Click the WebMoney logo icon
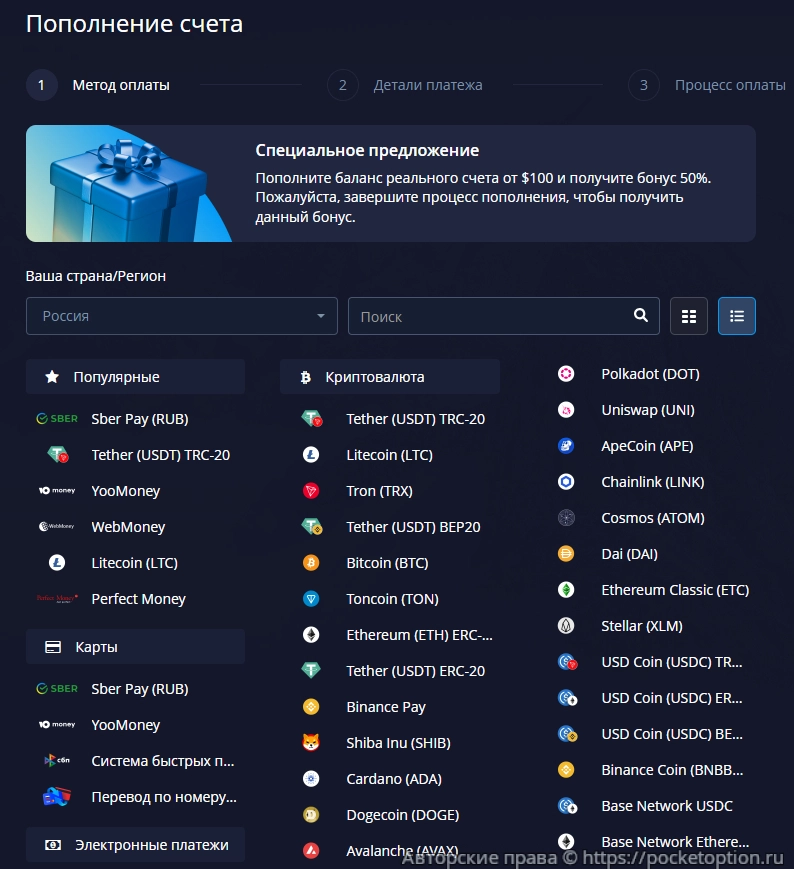 coord(57,526)
